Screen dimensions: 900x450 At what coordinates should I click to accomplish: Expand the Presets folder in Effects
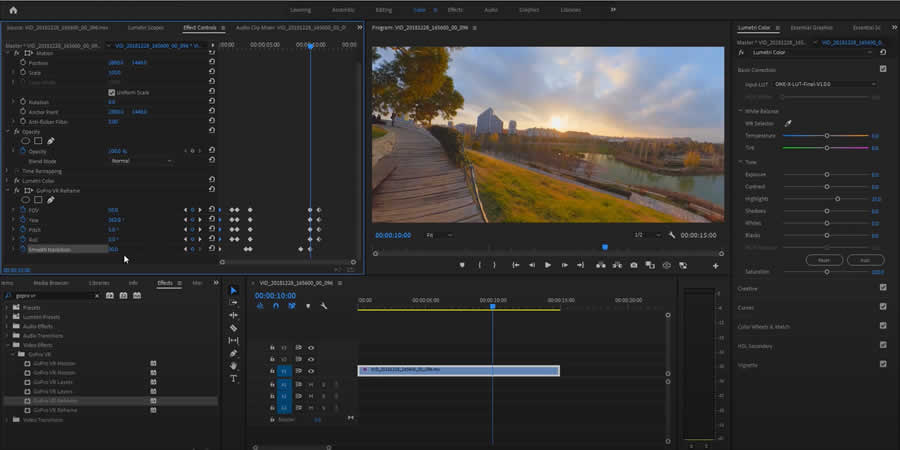(x=8, y=308)
